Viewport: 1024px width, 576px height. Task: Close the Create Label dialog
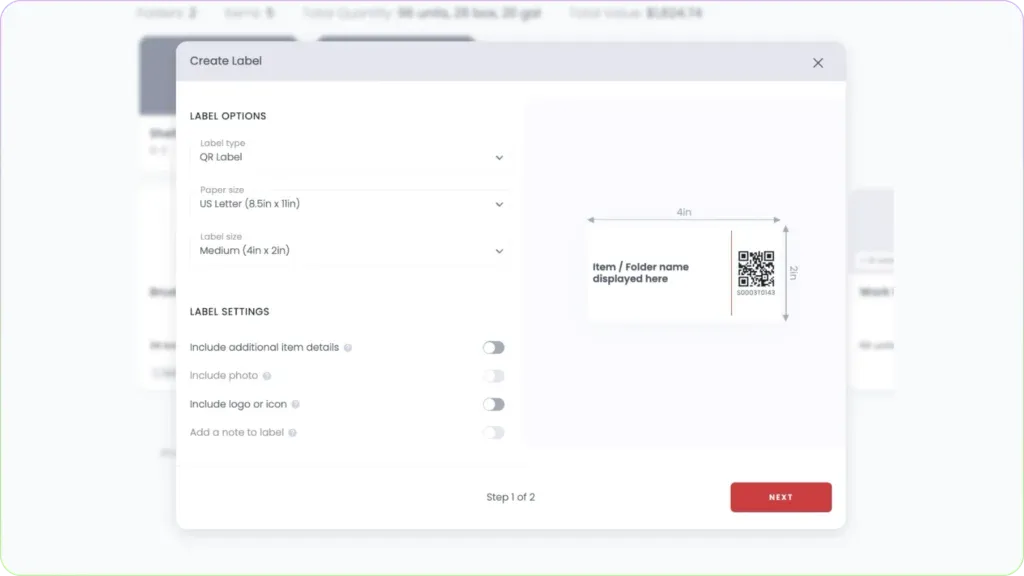coord(817,62)
